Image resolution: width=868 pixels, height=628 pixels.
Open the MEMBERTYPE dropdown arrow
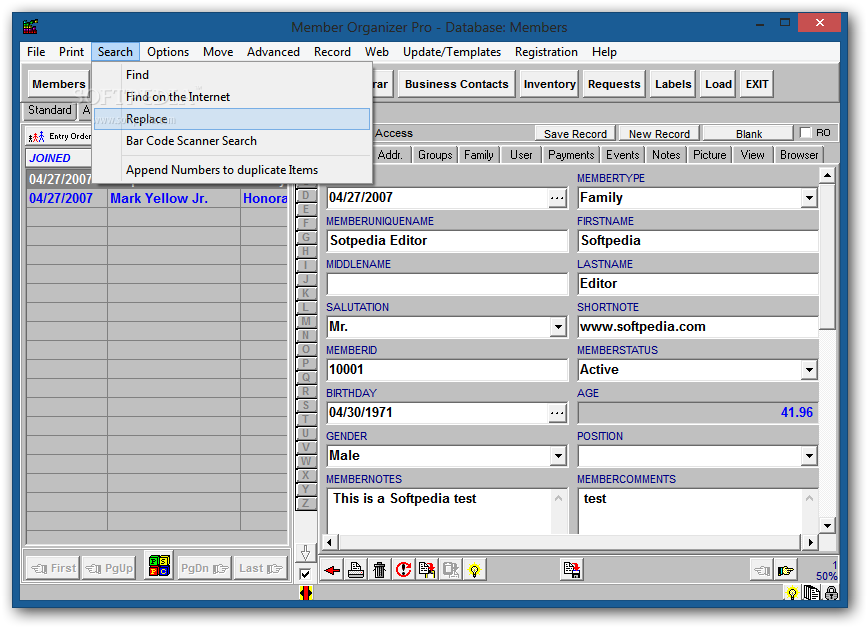click(809, 198)
